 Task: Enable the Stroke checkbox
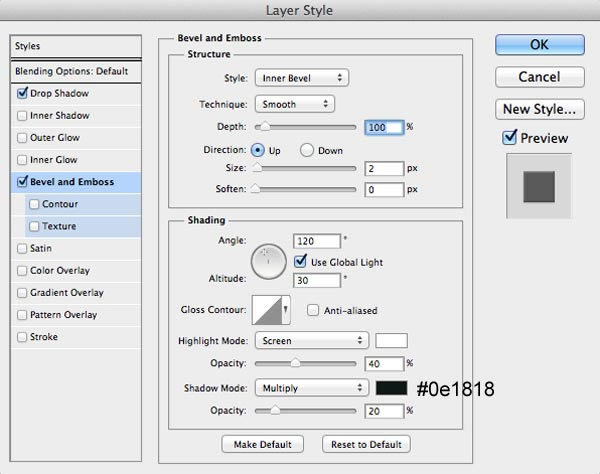click(22, 337)
